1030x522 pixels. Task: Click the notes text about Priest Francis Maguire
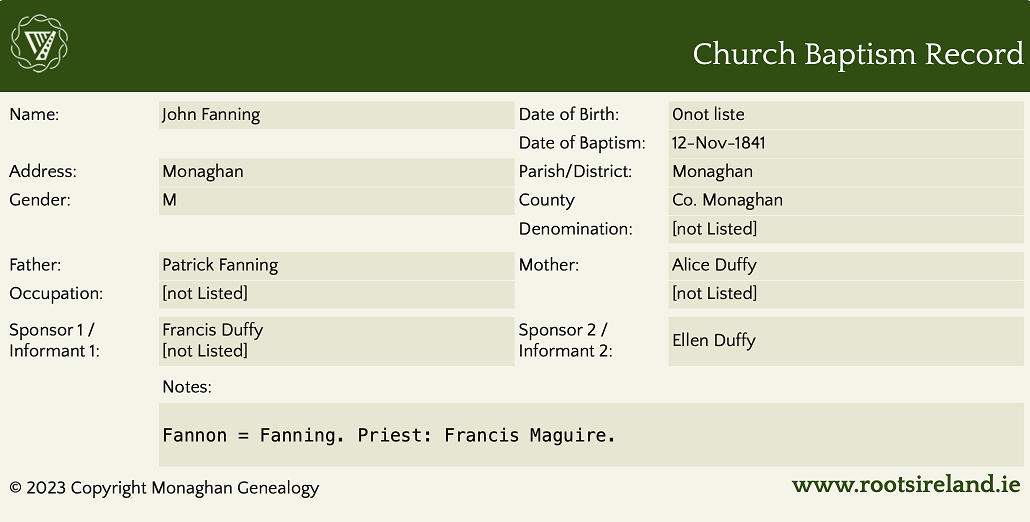click(x=389, y=435)
